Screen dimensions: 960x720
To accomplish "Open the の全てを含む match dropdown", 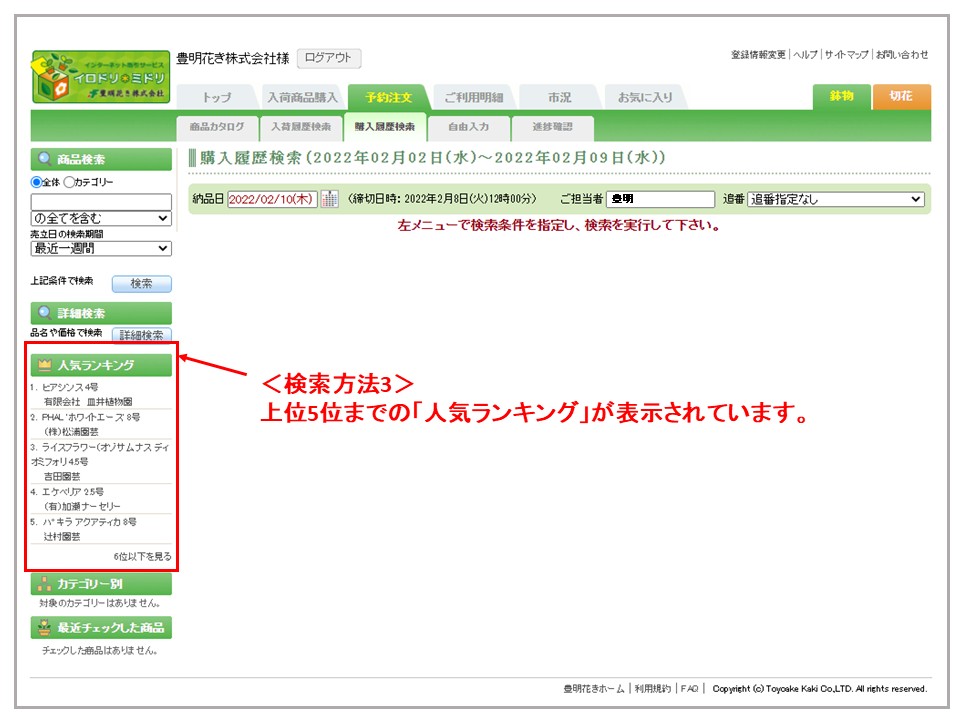I will pyautogui.click(x=100, y=218).
